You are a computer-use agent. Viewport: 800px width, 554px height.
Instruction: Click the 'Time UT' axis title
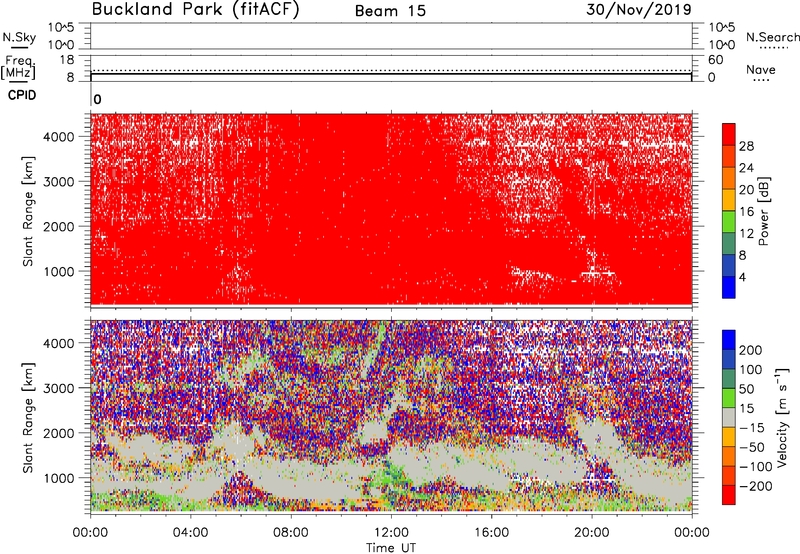(x=391, y=548)
